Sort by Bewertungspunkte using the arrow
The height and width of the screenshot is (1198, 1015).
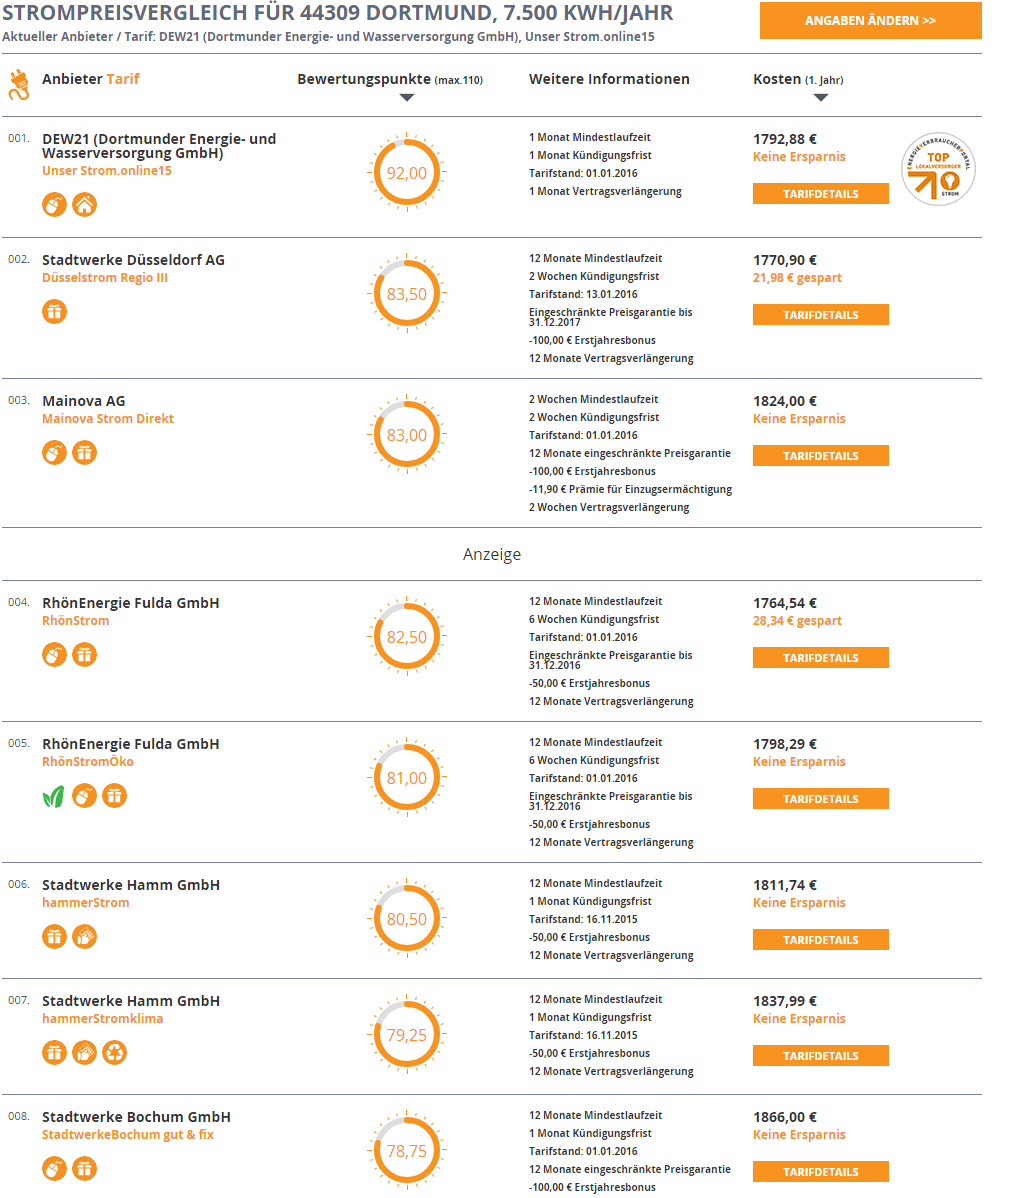[407, 98]
